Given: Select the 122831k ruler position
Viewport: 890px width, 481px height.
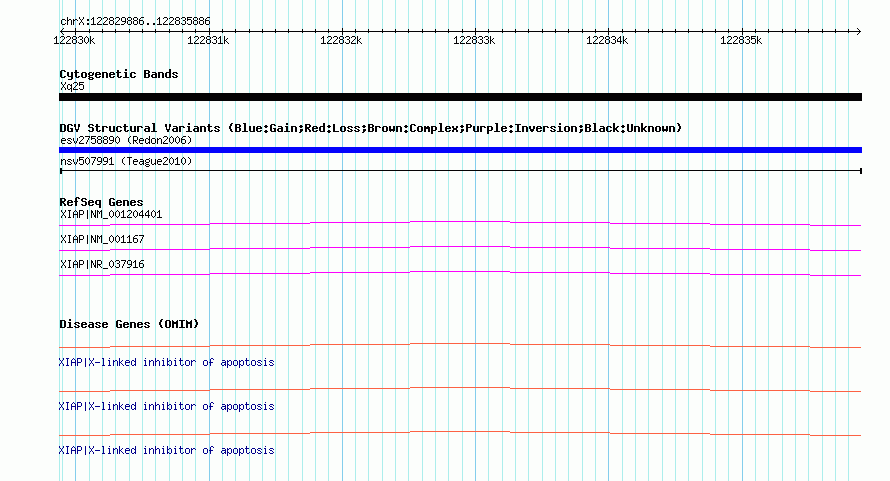Looking at the screenshot, I should coord(208,40).
